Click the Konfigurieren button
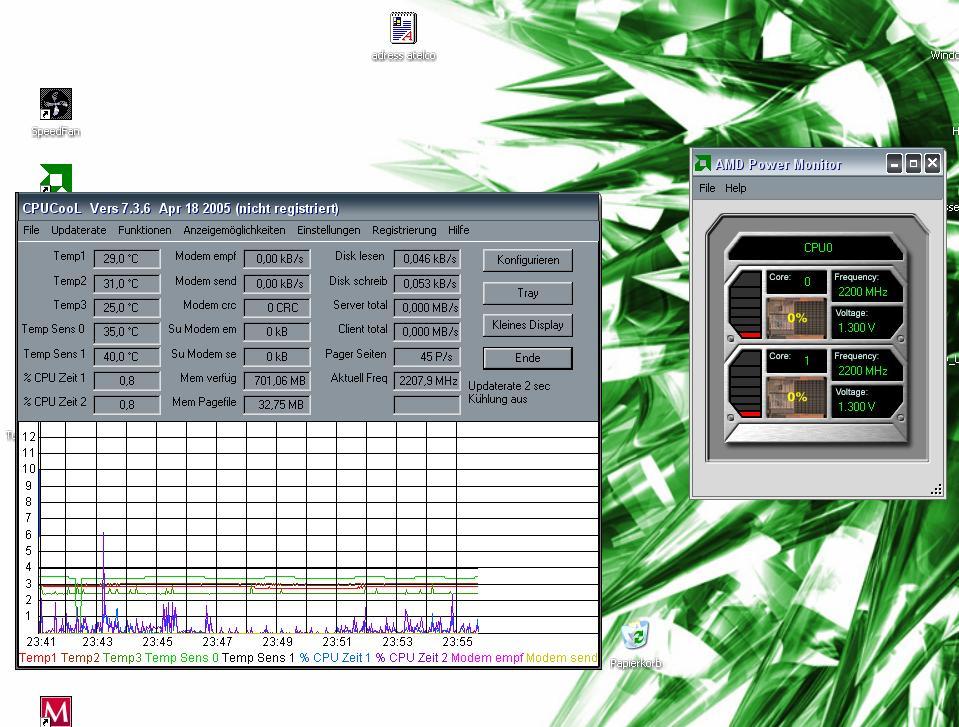Screen dimensions: 959x727 (528, 260)
